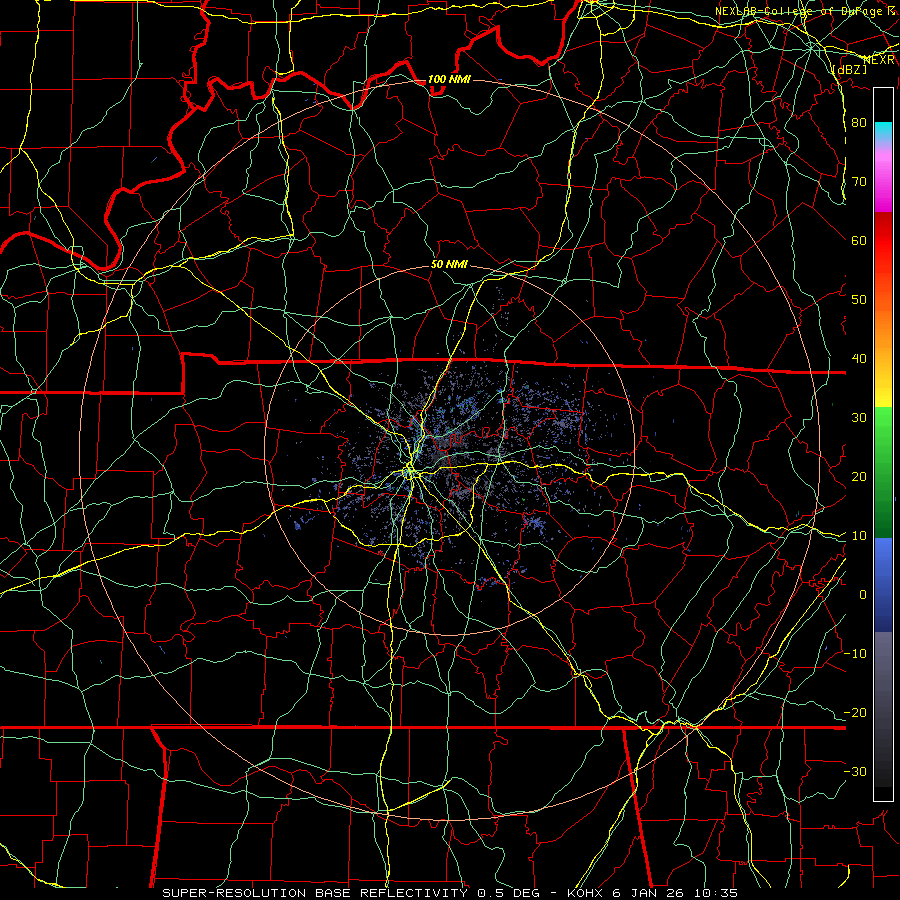
Task: Click the "[dBZ]" units label
Action: pyautogui.click(x=849, y=69)
